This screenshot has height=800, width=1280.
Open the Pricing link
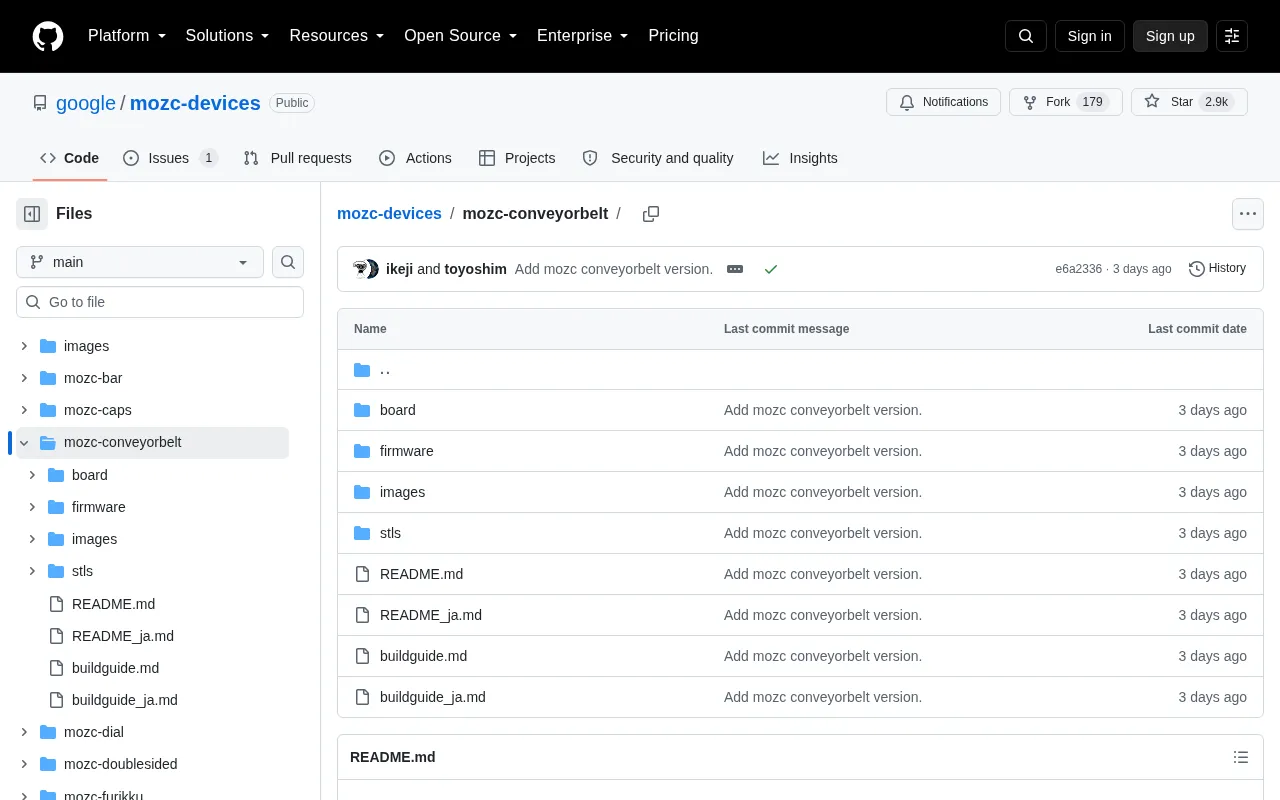(x=673, y=36)
